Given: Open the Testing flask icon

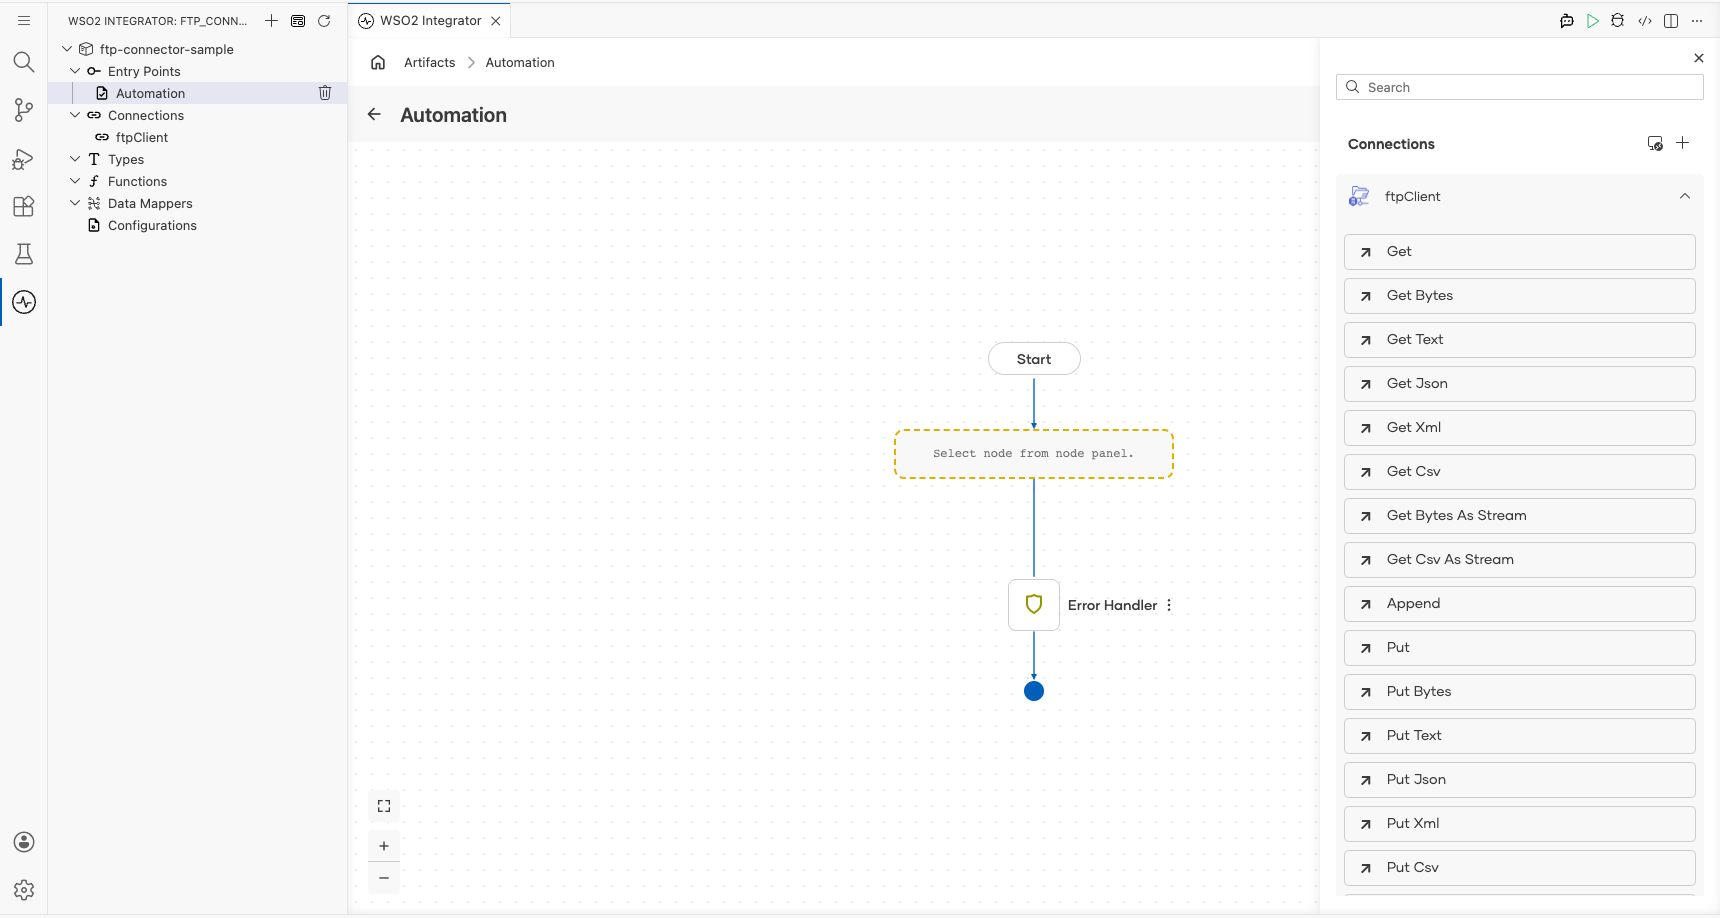Looking at the screenshot, I should [24, 254].
